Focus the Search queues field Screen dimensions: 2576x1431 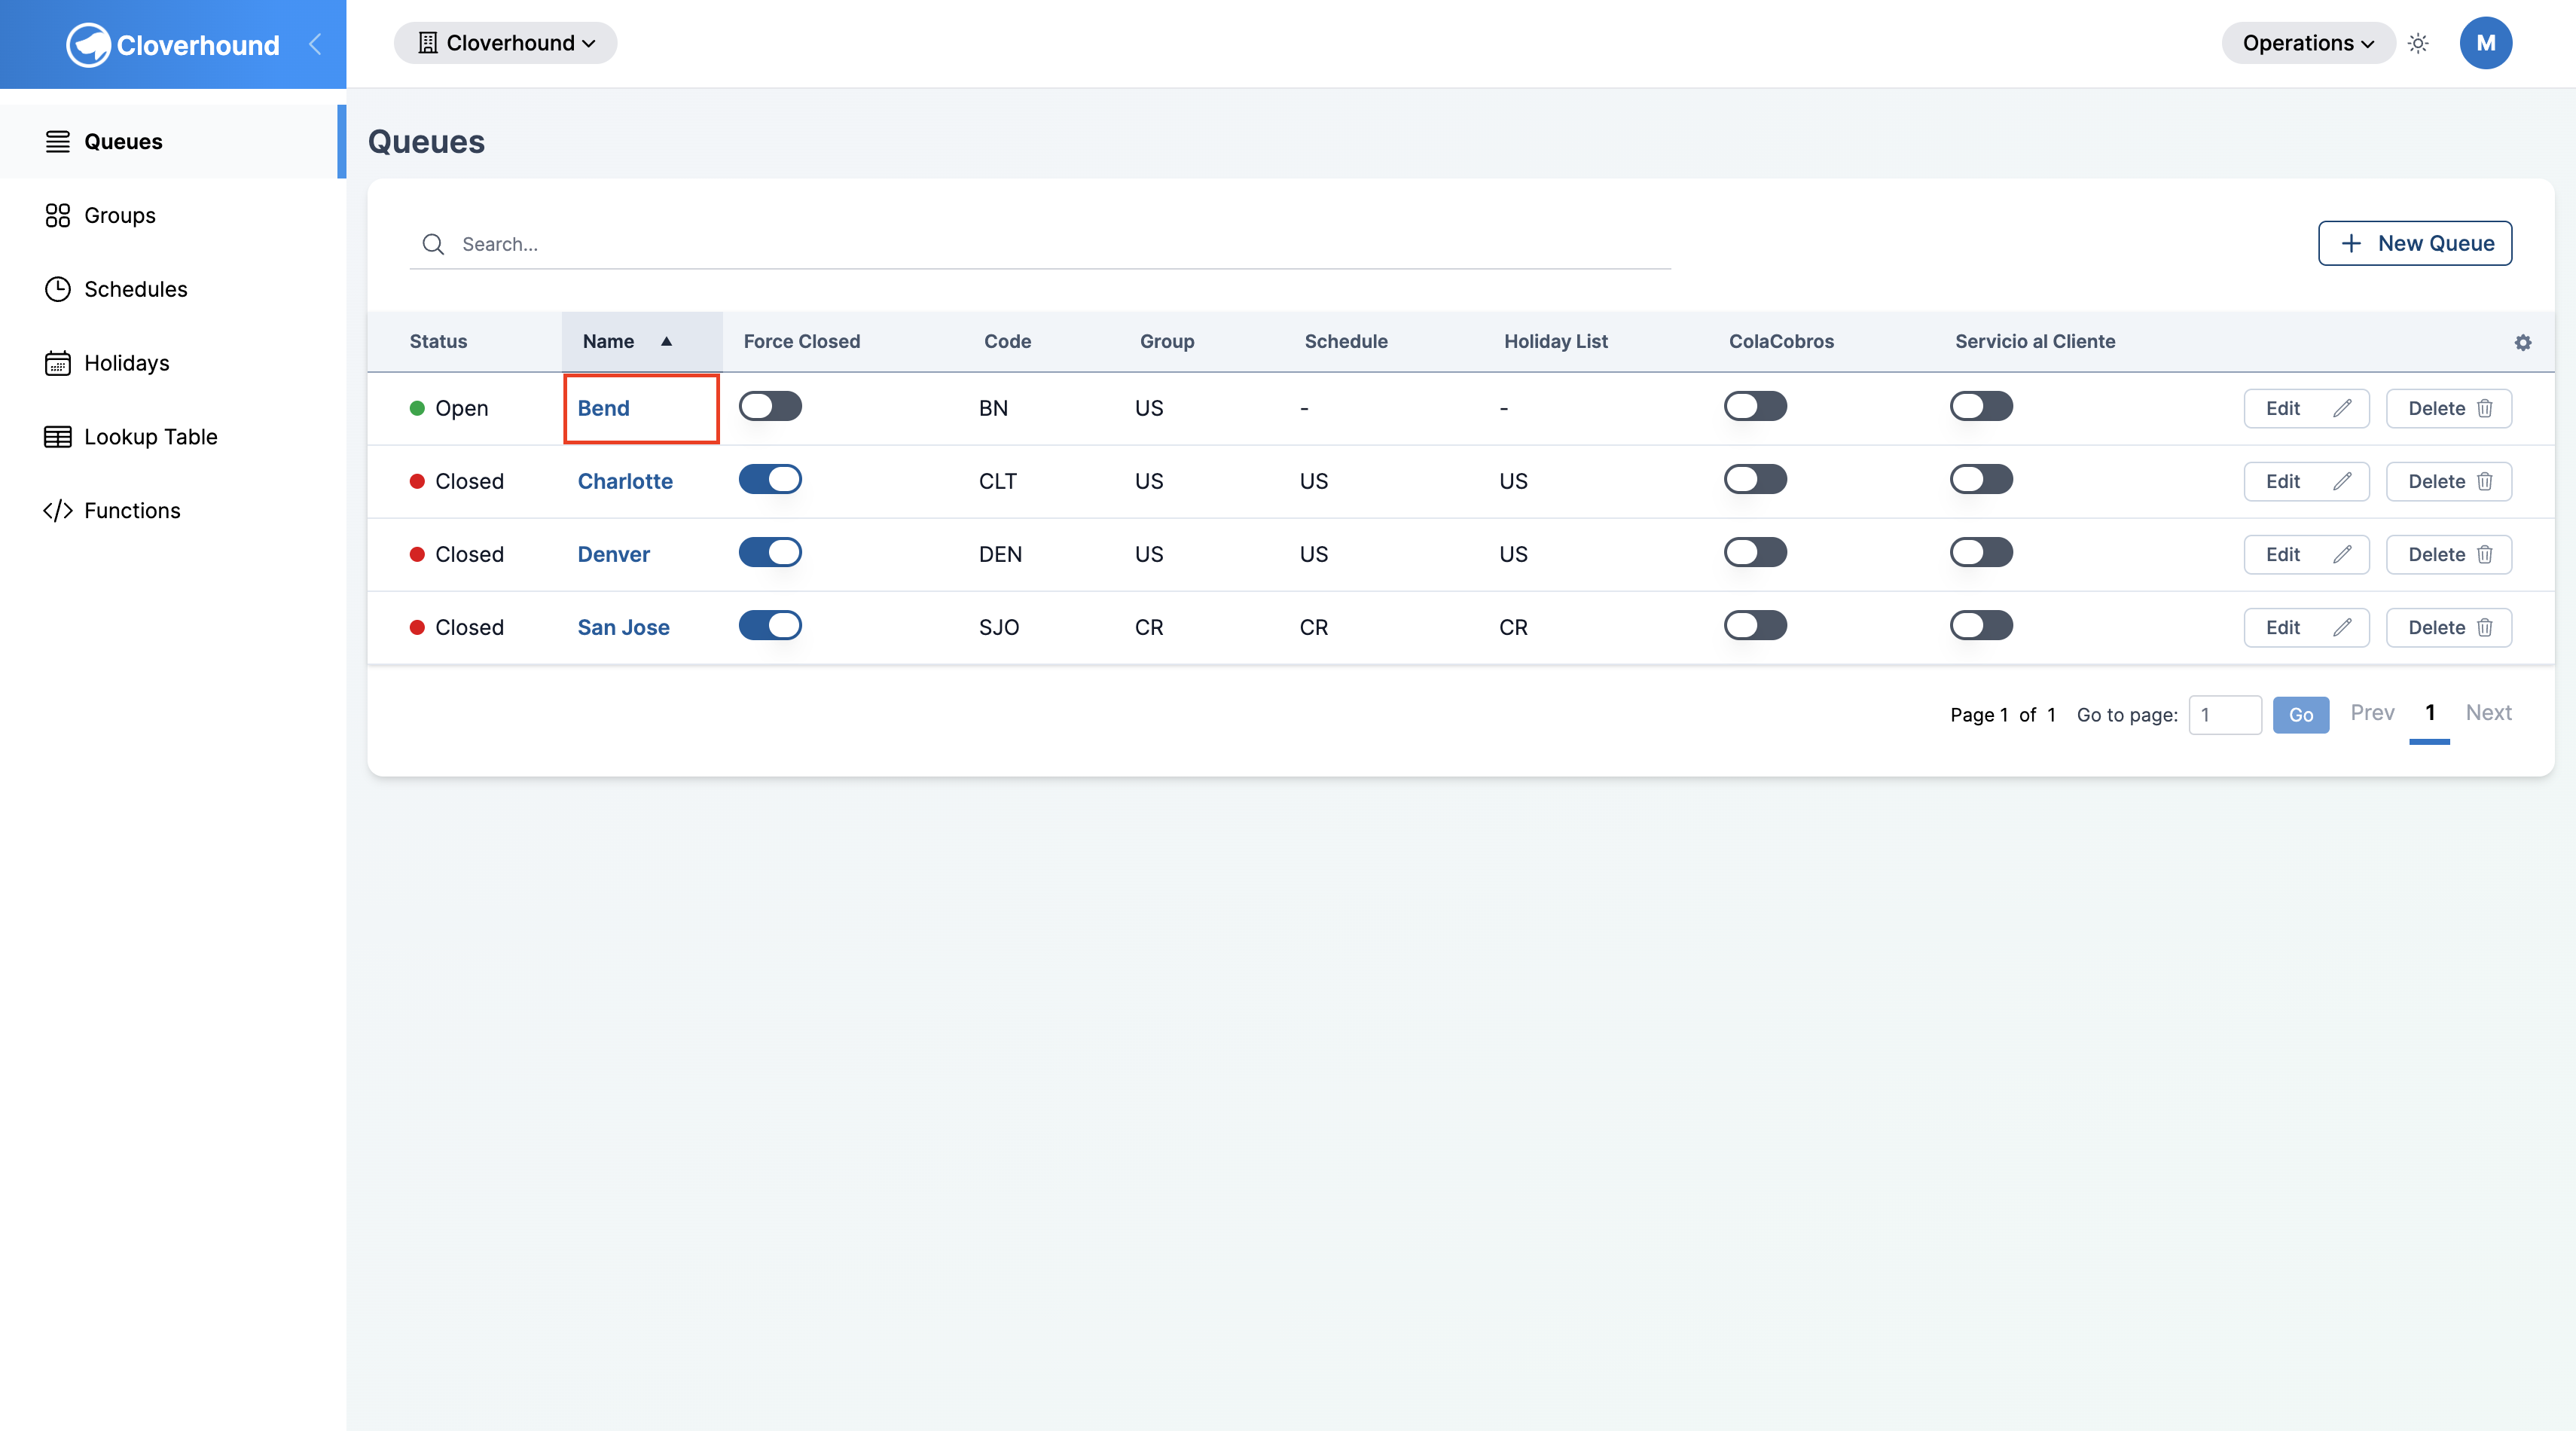coord(1040,244)
